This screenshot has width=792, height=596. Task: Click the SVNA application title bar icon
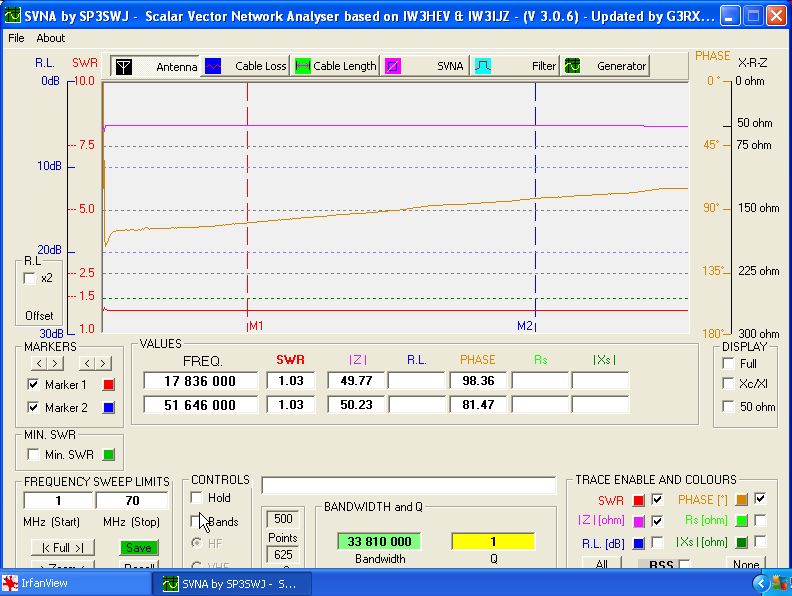tap(13, 15)
